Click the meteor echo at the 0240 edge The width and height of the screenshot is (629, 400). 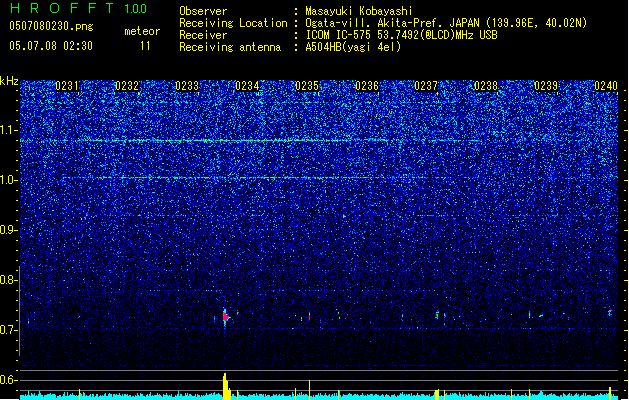[610, 312]
